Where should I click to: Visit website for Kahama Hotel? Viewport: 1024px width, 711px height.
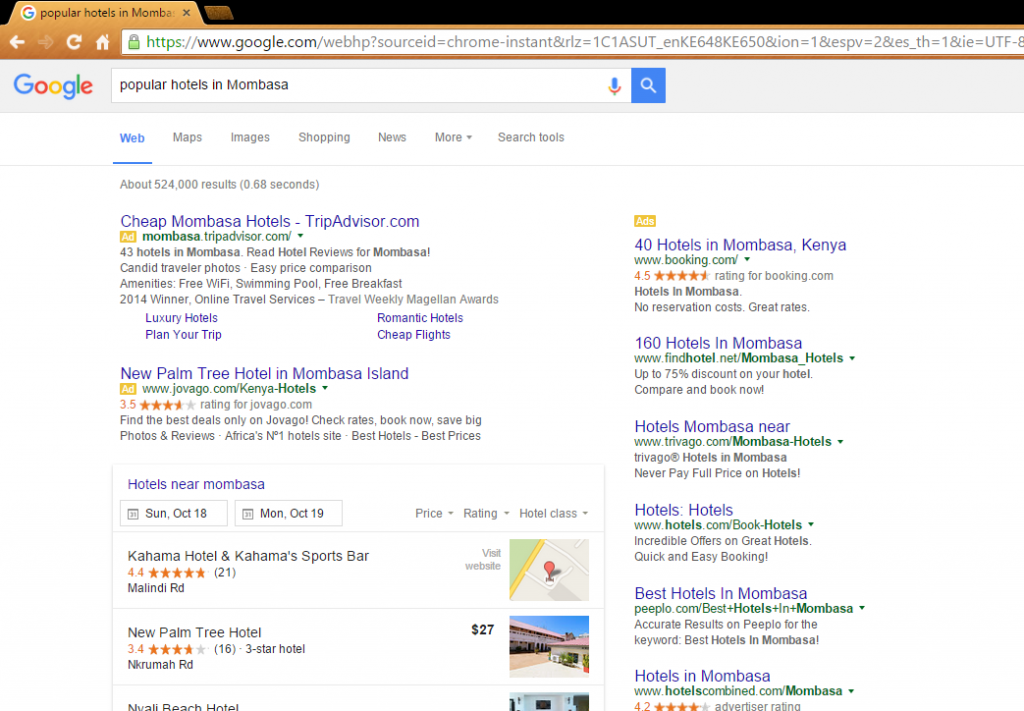coord(483,560)
